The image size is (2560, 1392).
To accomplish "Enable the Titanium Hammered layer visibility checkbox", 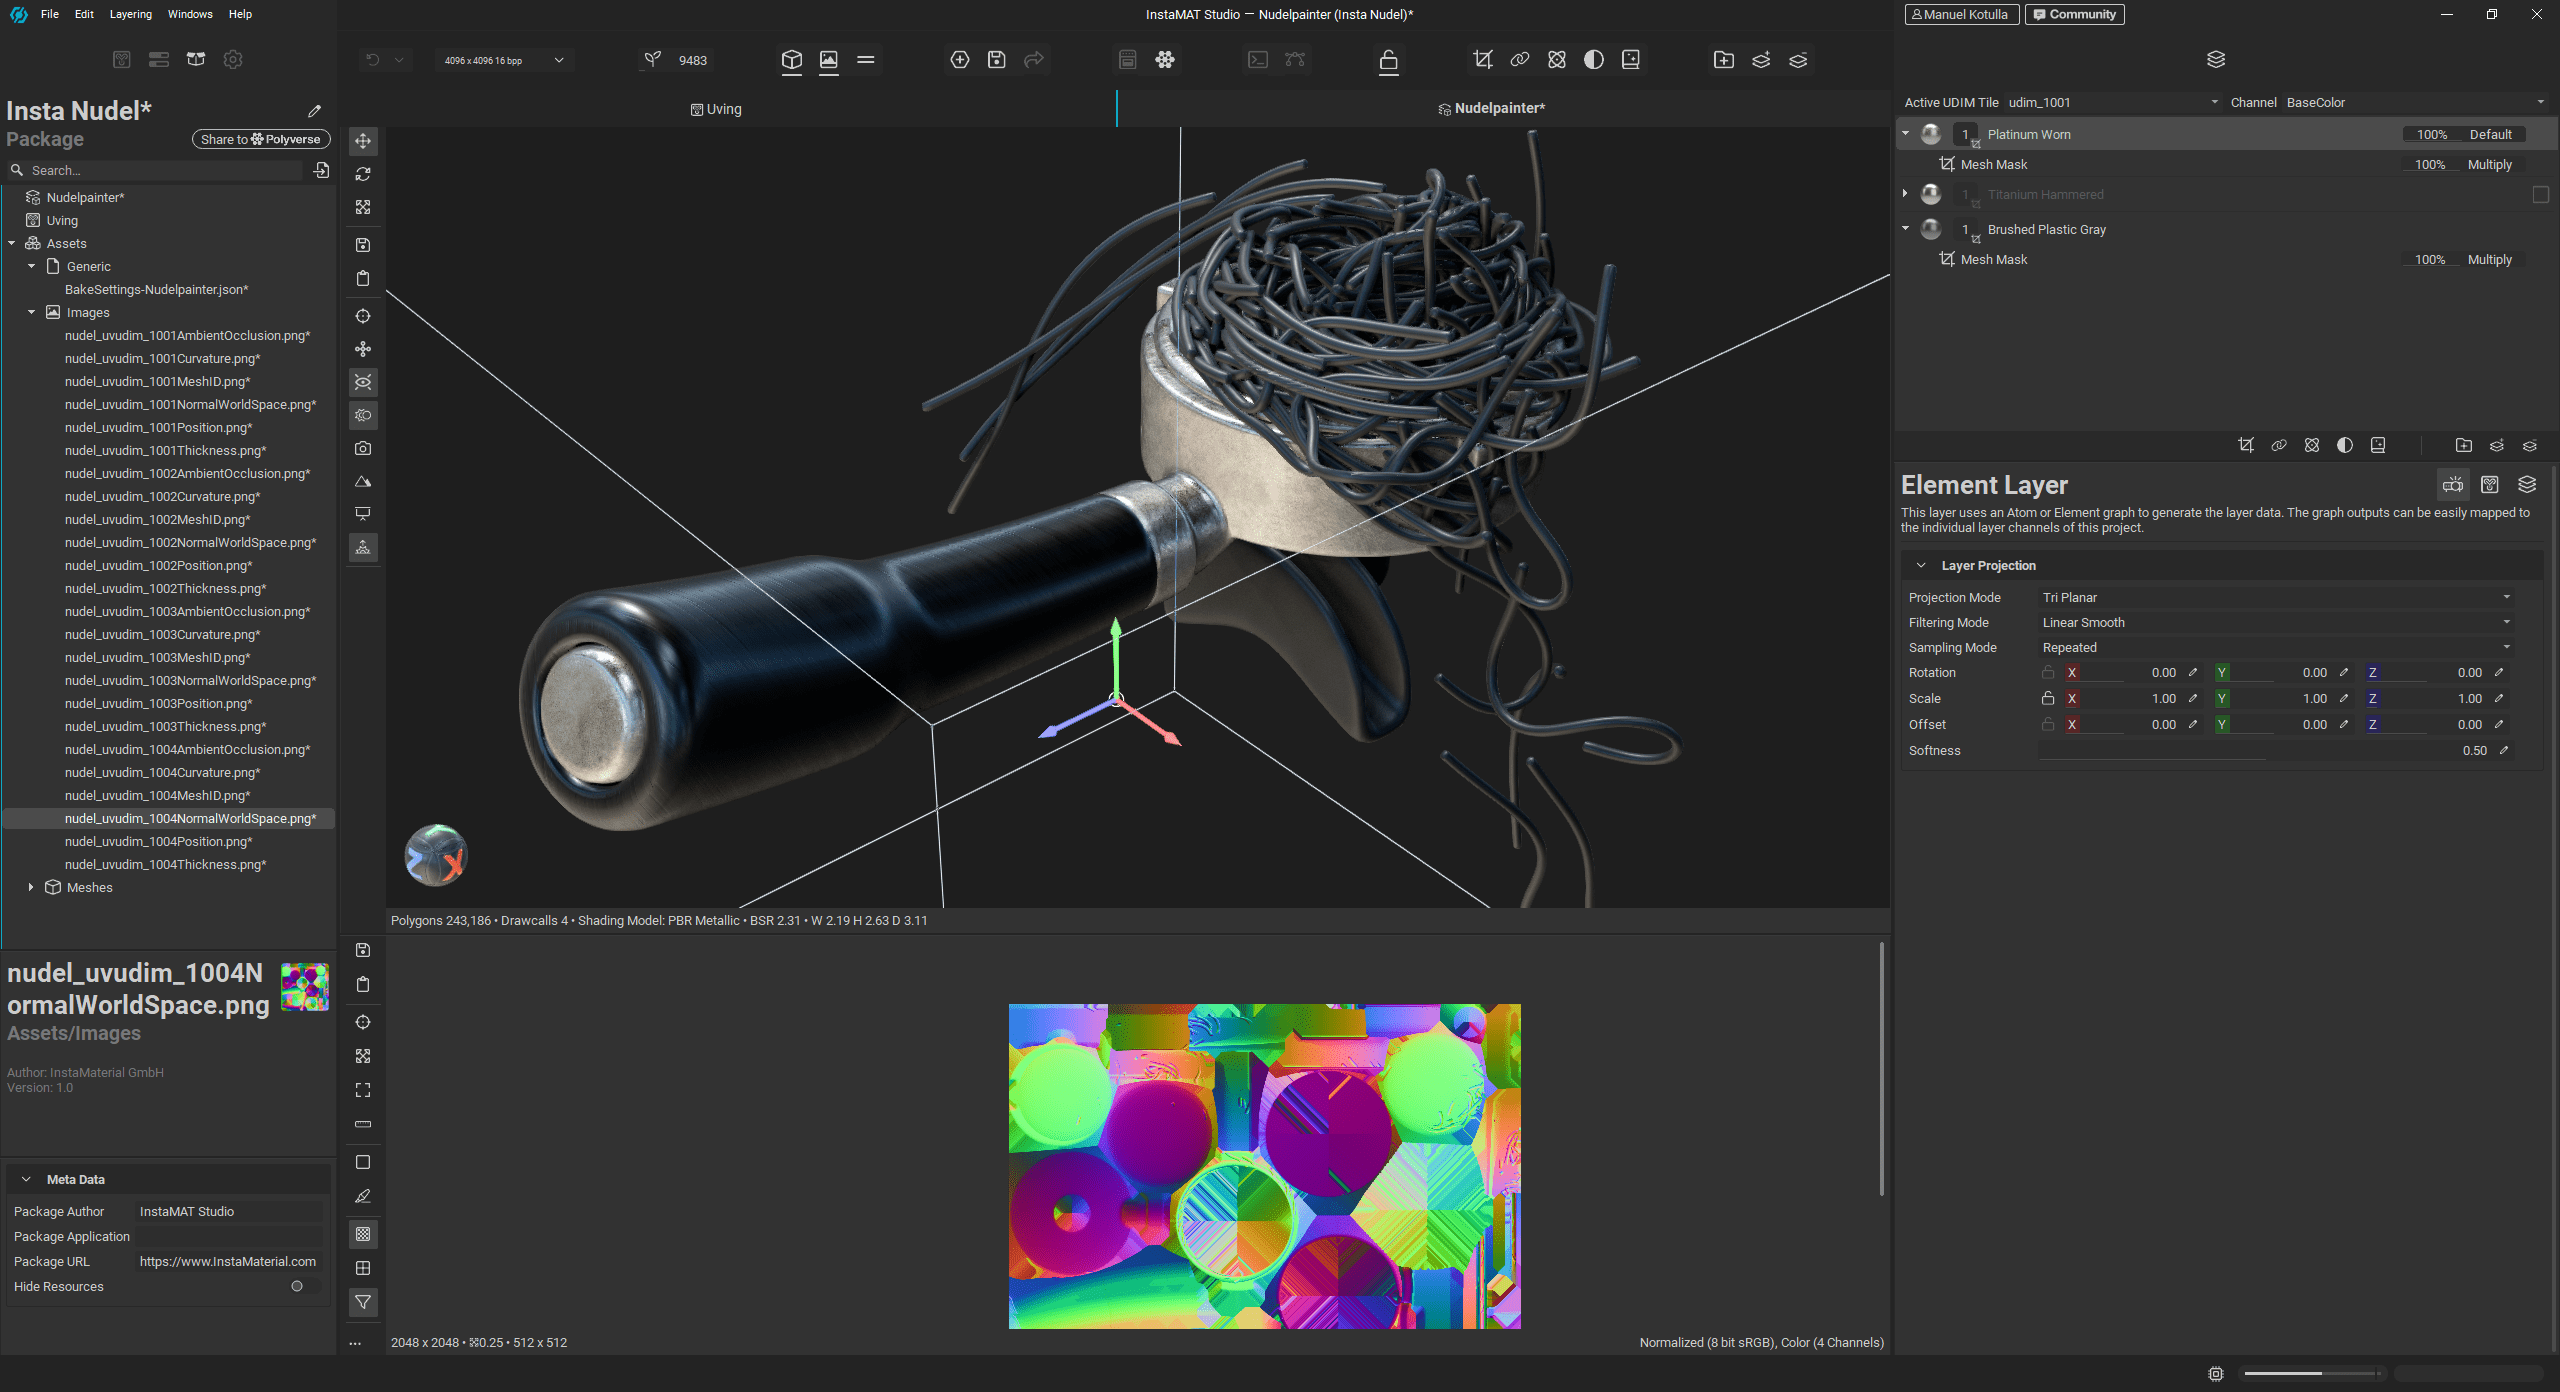I will coord(2539,195).
